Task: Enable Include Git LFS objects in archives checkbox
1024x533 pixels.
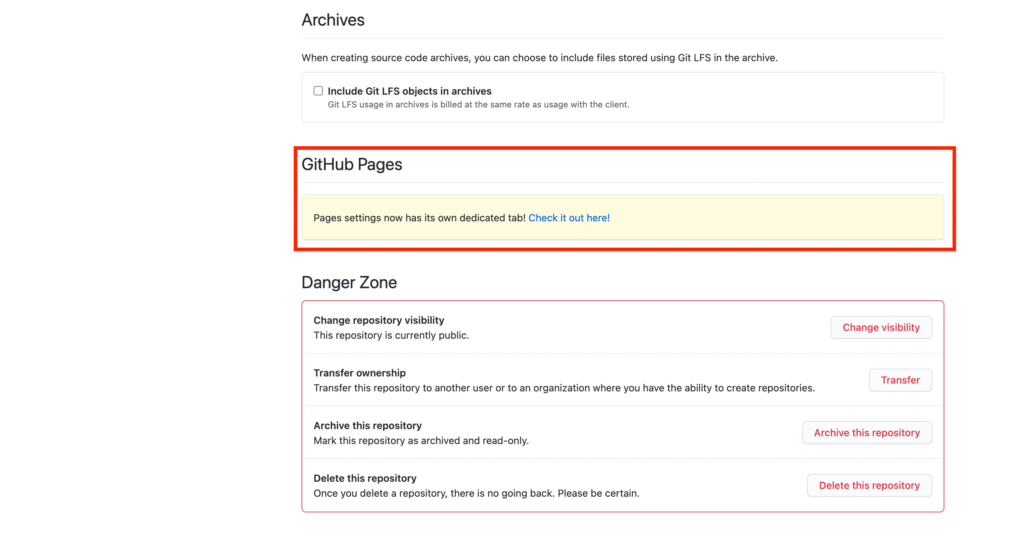Action: point(318,91)
